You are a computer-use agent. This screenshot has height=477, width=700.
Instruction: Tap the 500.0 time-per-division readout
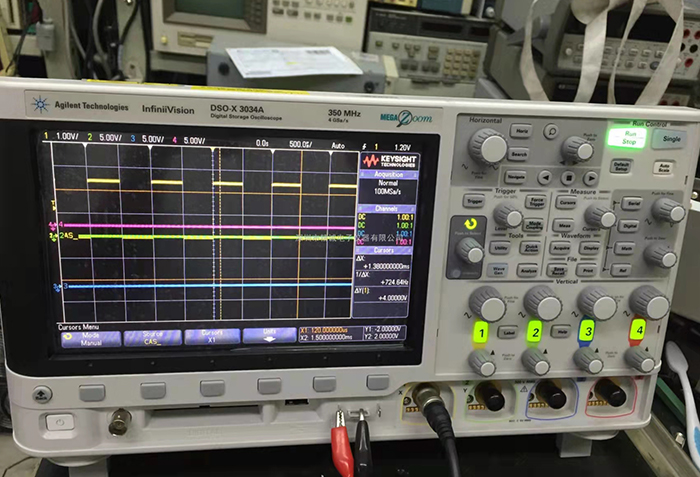(x=300, y=144)
